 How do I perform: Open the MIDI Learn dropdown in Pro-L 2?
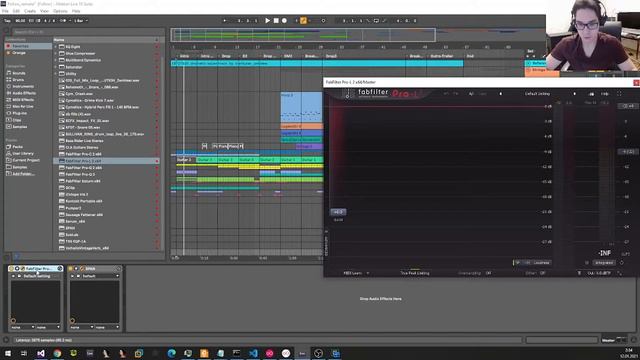click(x=356, y=273)
